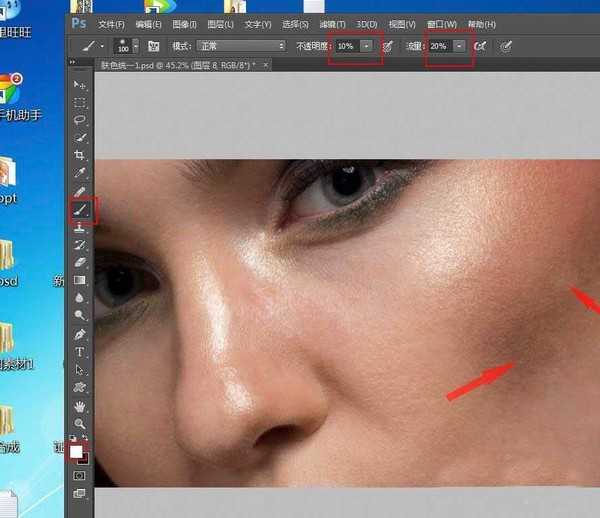Select the 肤色统一1.psd document tab
The image size is (600, 518).
point(175,64)
